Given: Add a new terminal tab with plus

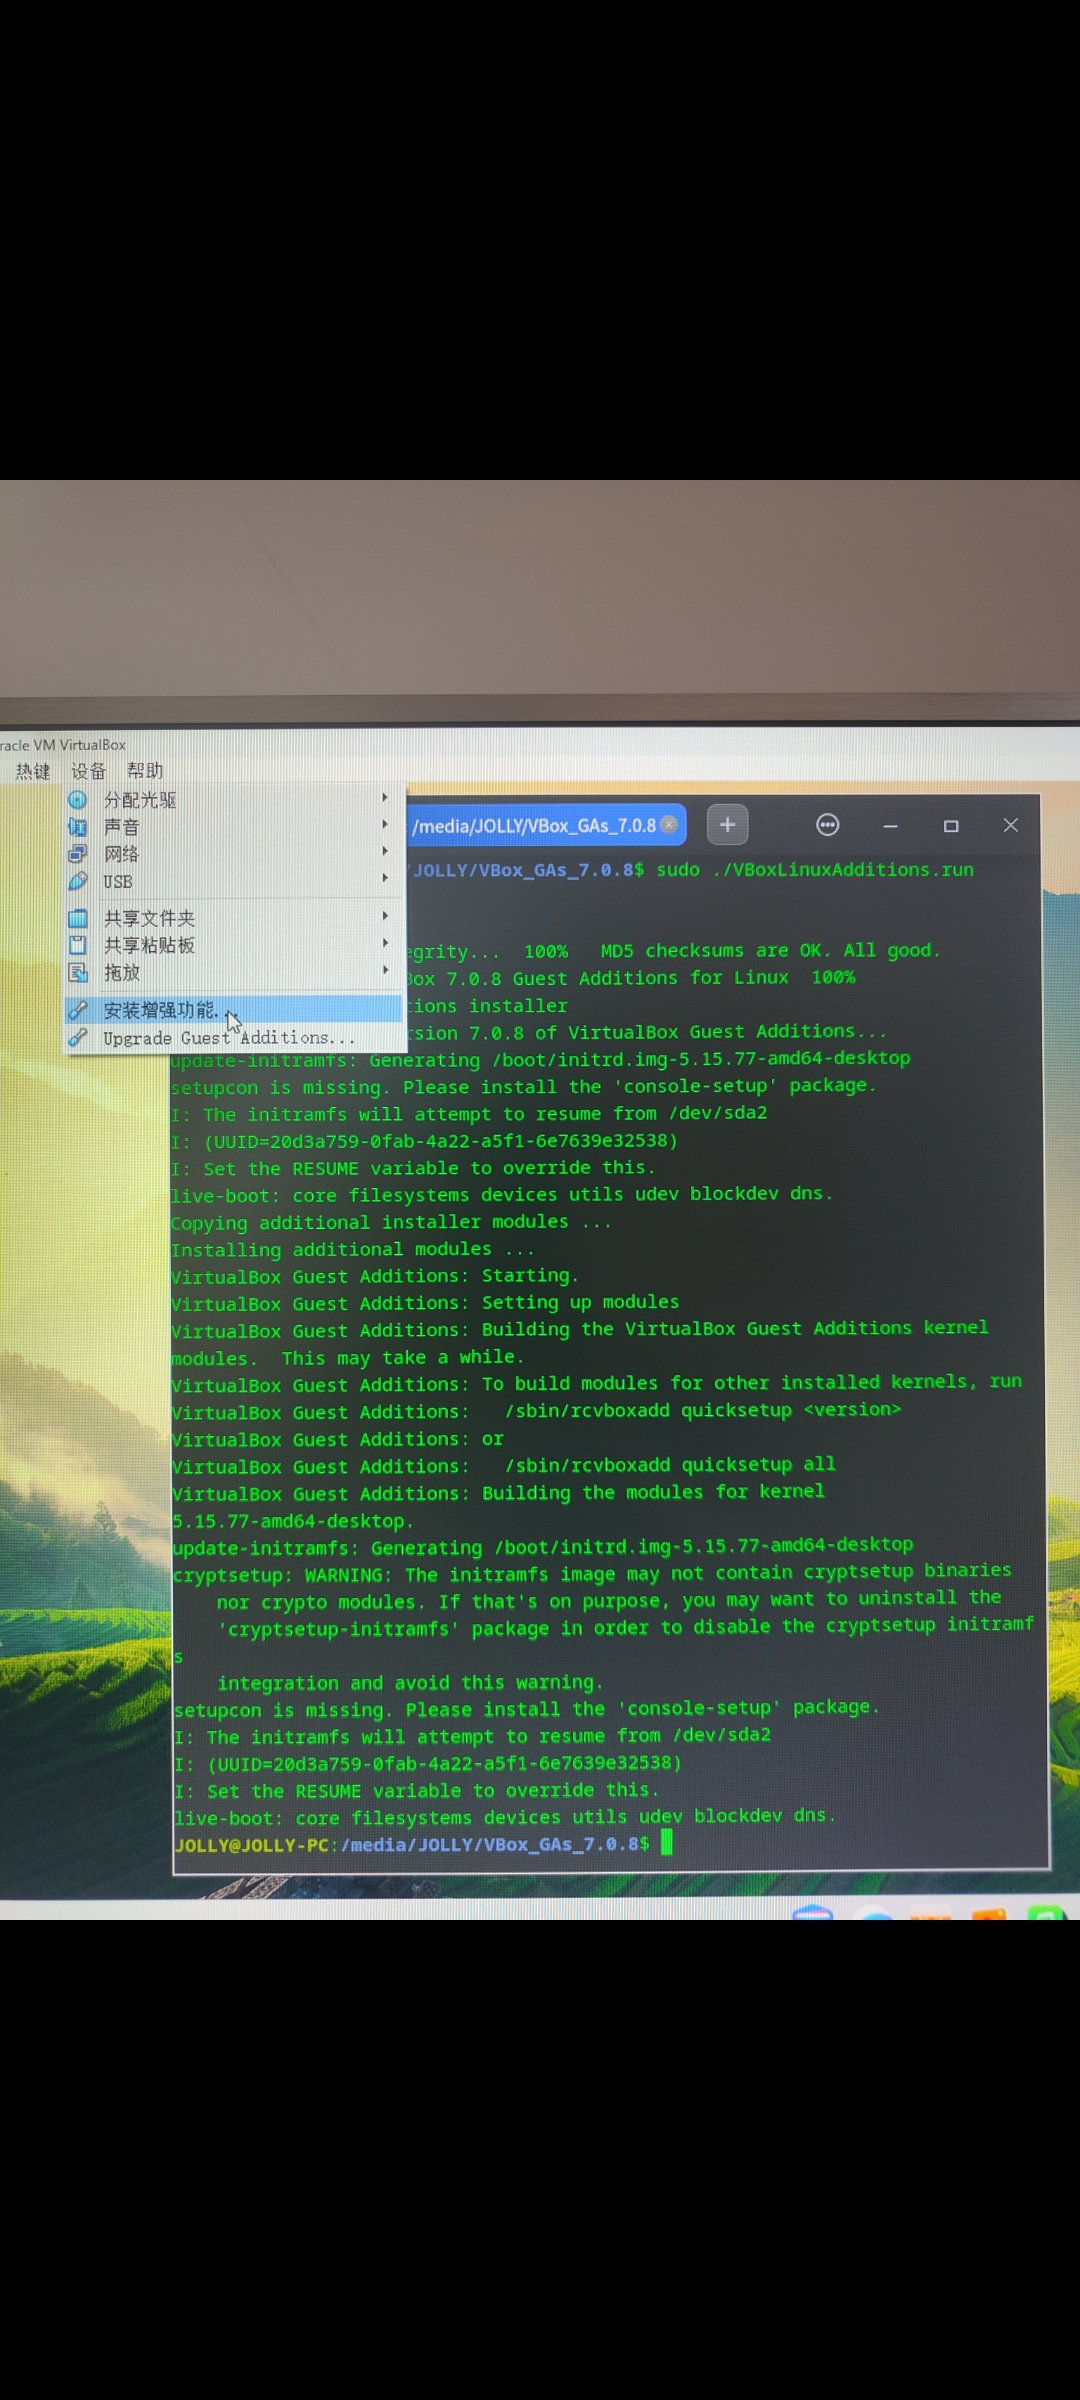Looking at the screenshot, I should click(x=728, y=825).
